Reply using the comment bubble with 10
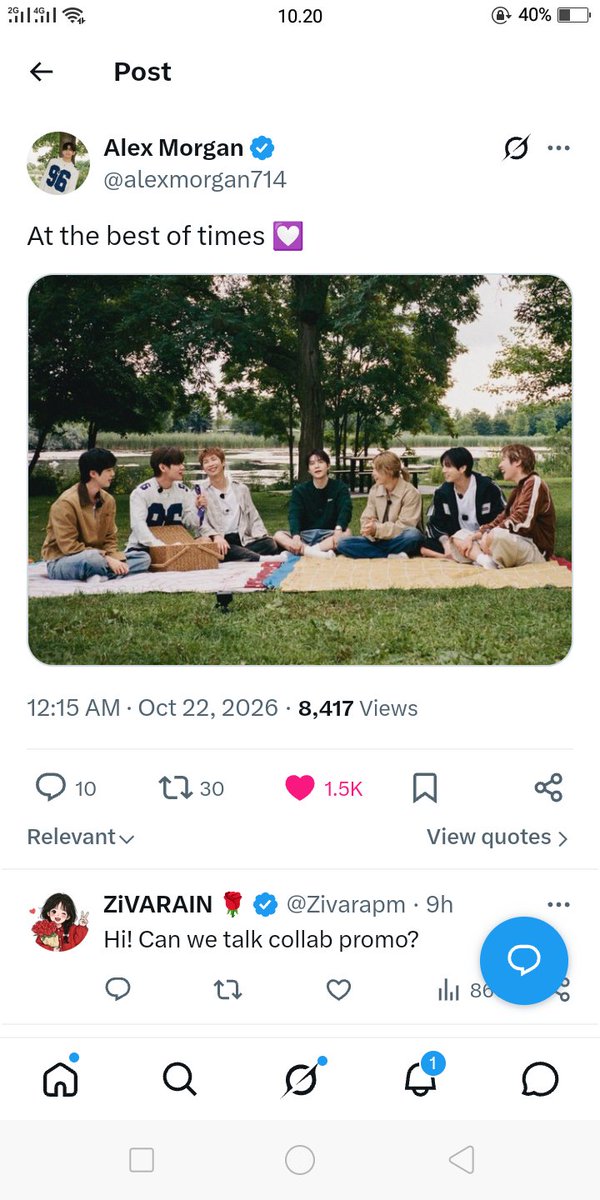This screenshot has height=1200, width=600. [x=66, y=788]
